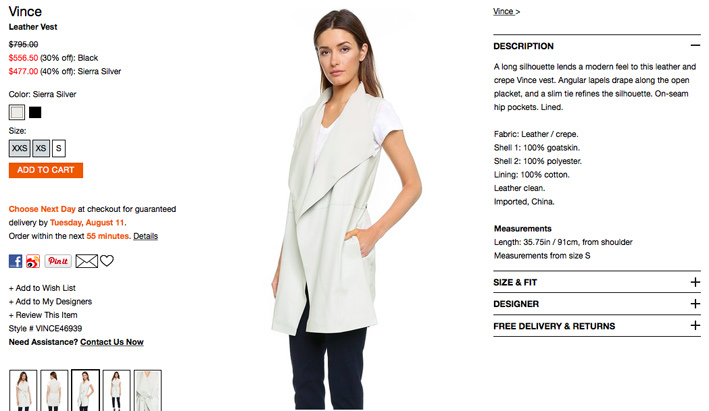Email this item with envelope icon
This screenshot has height=411, width=709.
[86, 261]
